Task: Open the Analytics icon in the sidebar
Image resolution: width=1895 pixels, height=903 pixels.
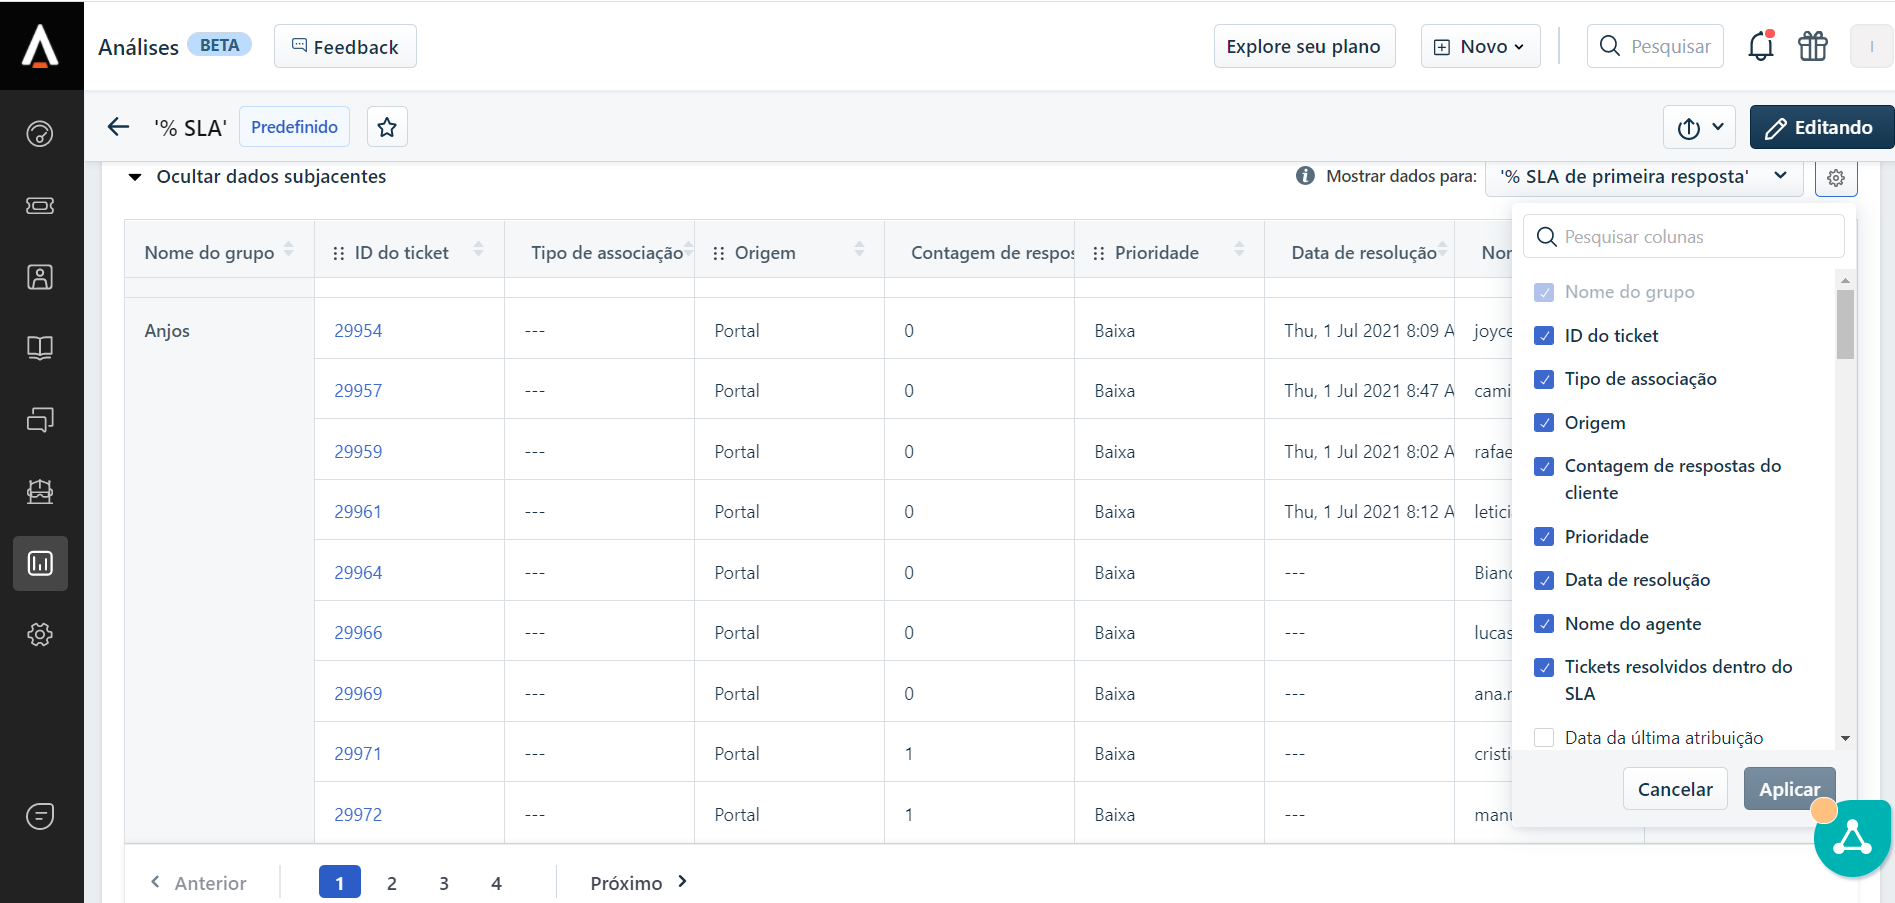Action: tap(40, 563)
